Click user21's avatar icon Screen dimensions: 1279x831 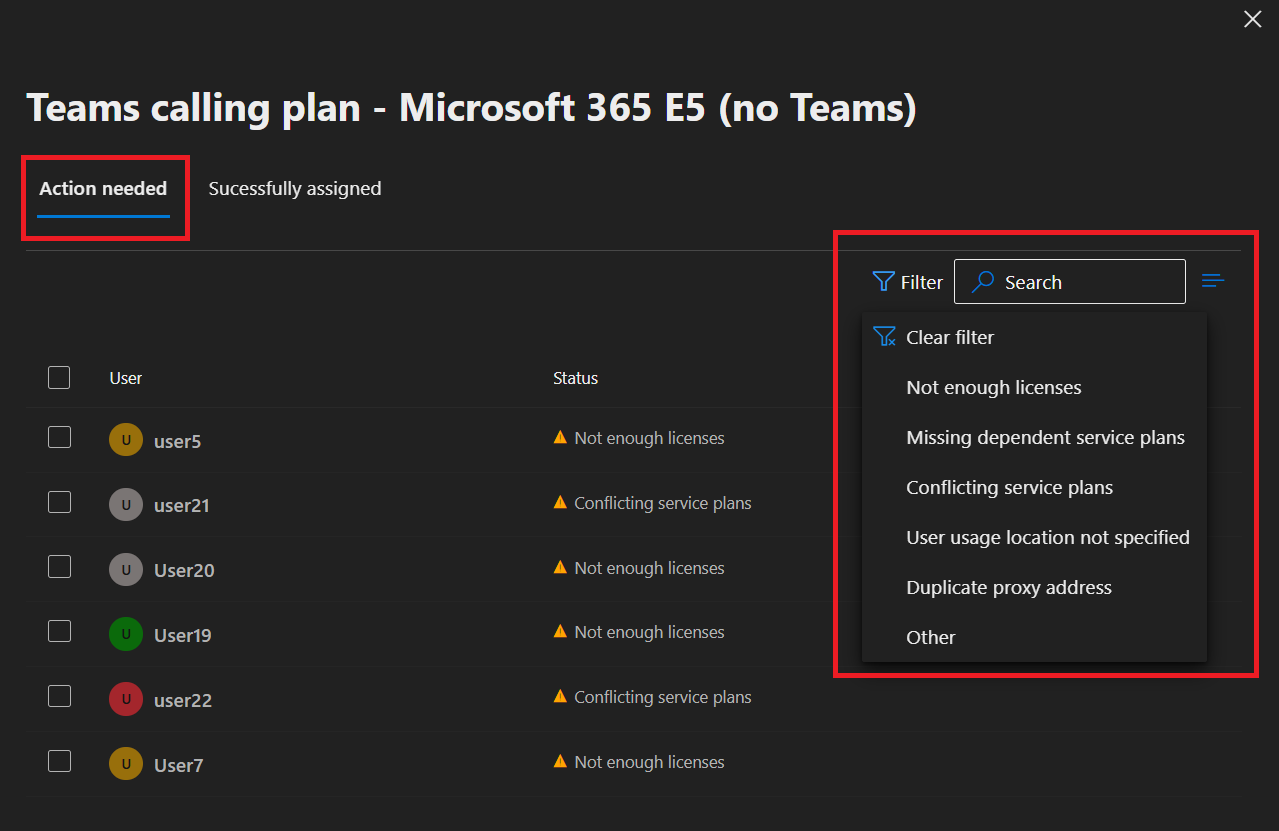125,504
